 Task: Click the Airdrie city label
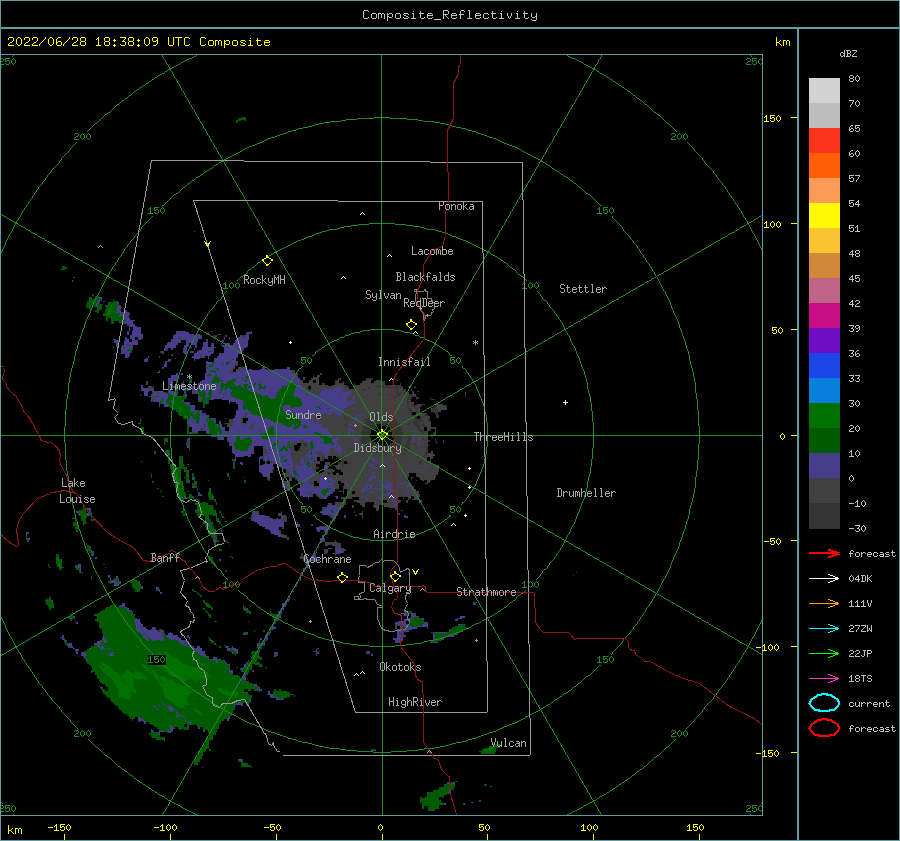tap(394, 534)
